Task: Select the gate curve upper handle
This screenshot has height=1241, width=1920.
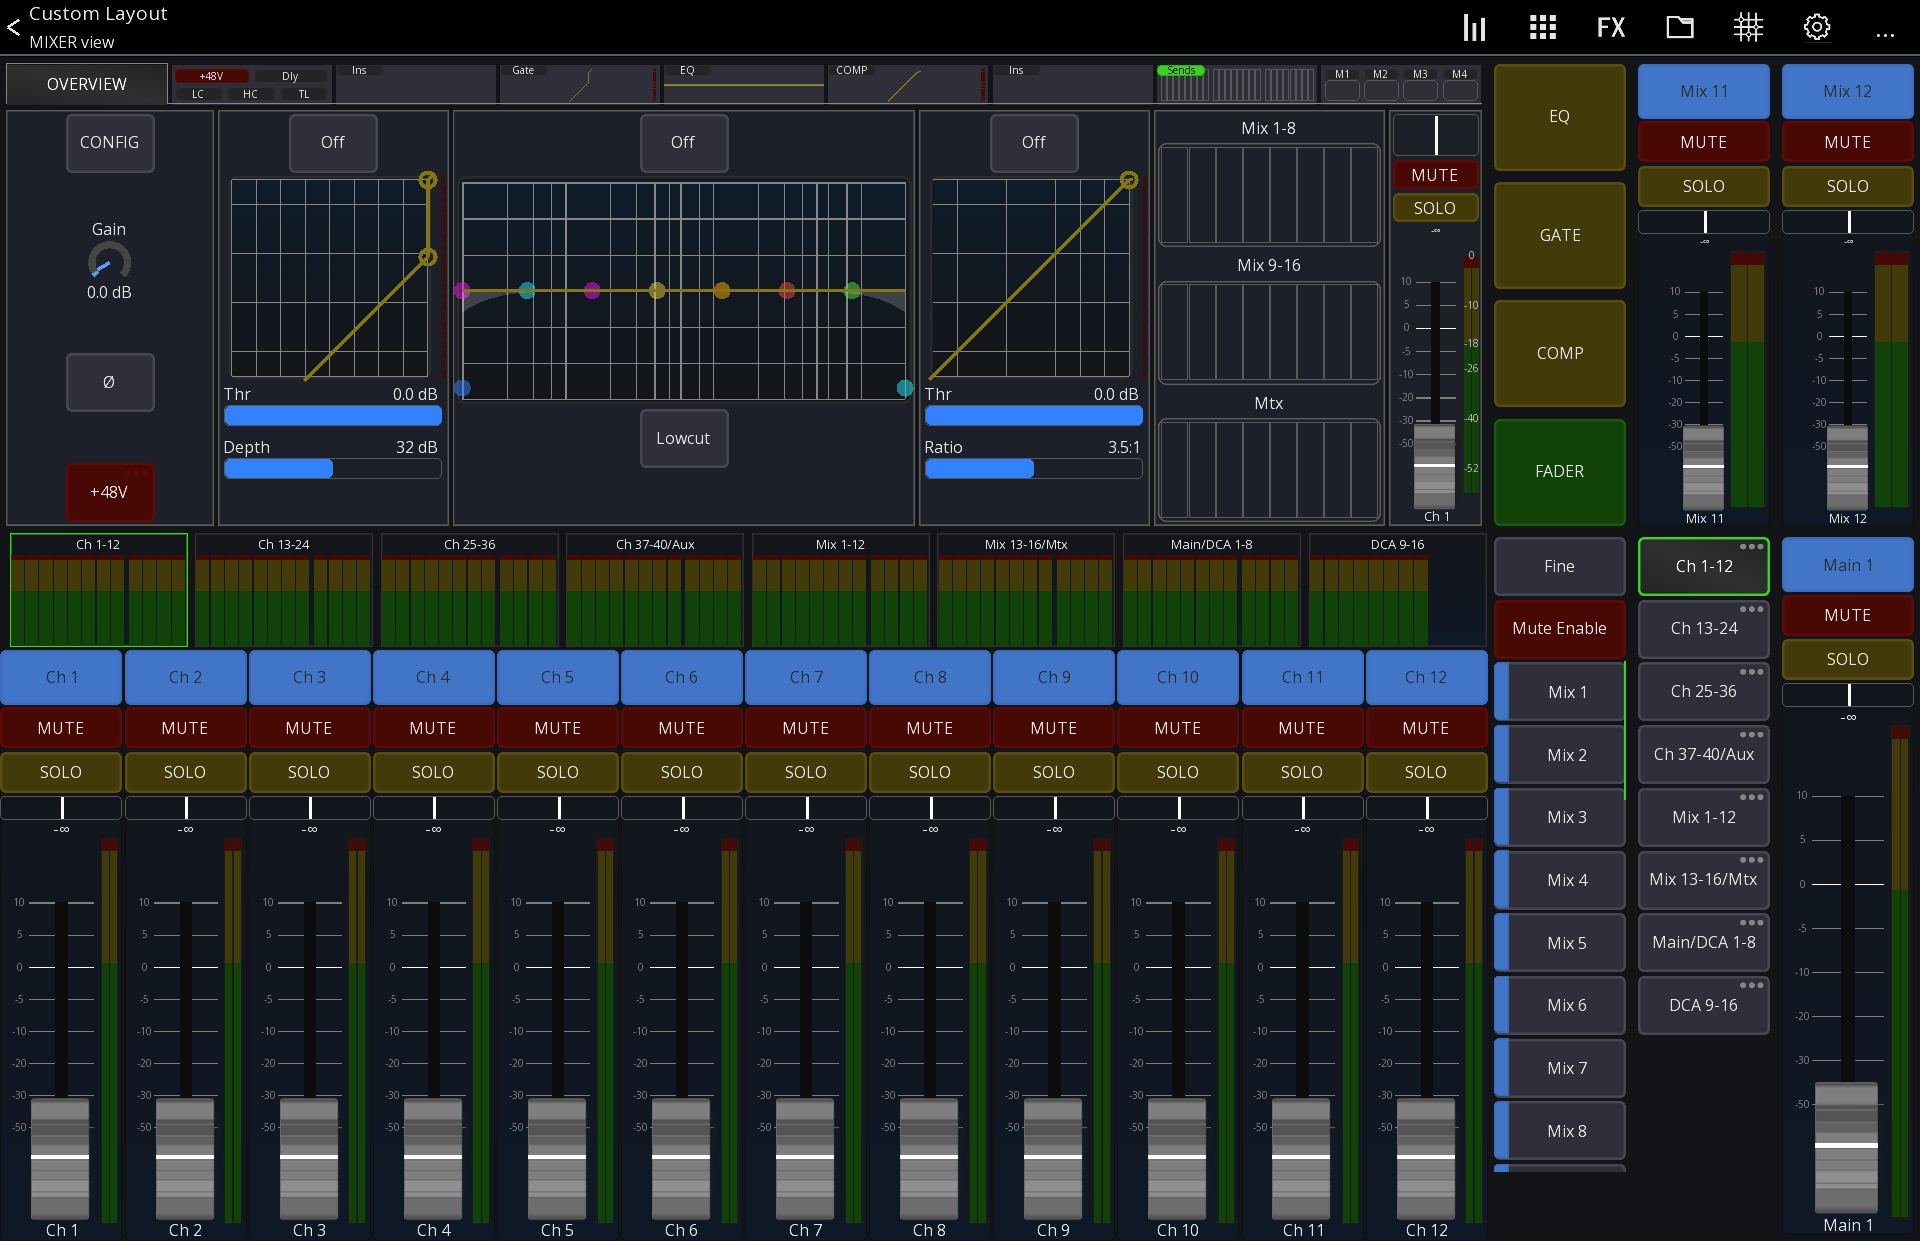Action: [428, 180]
